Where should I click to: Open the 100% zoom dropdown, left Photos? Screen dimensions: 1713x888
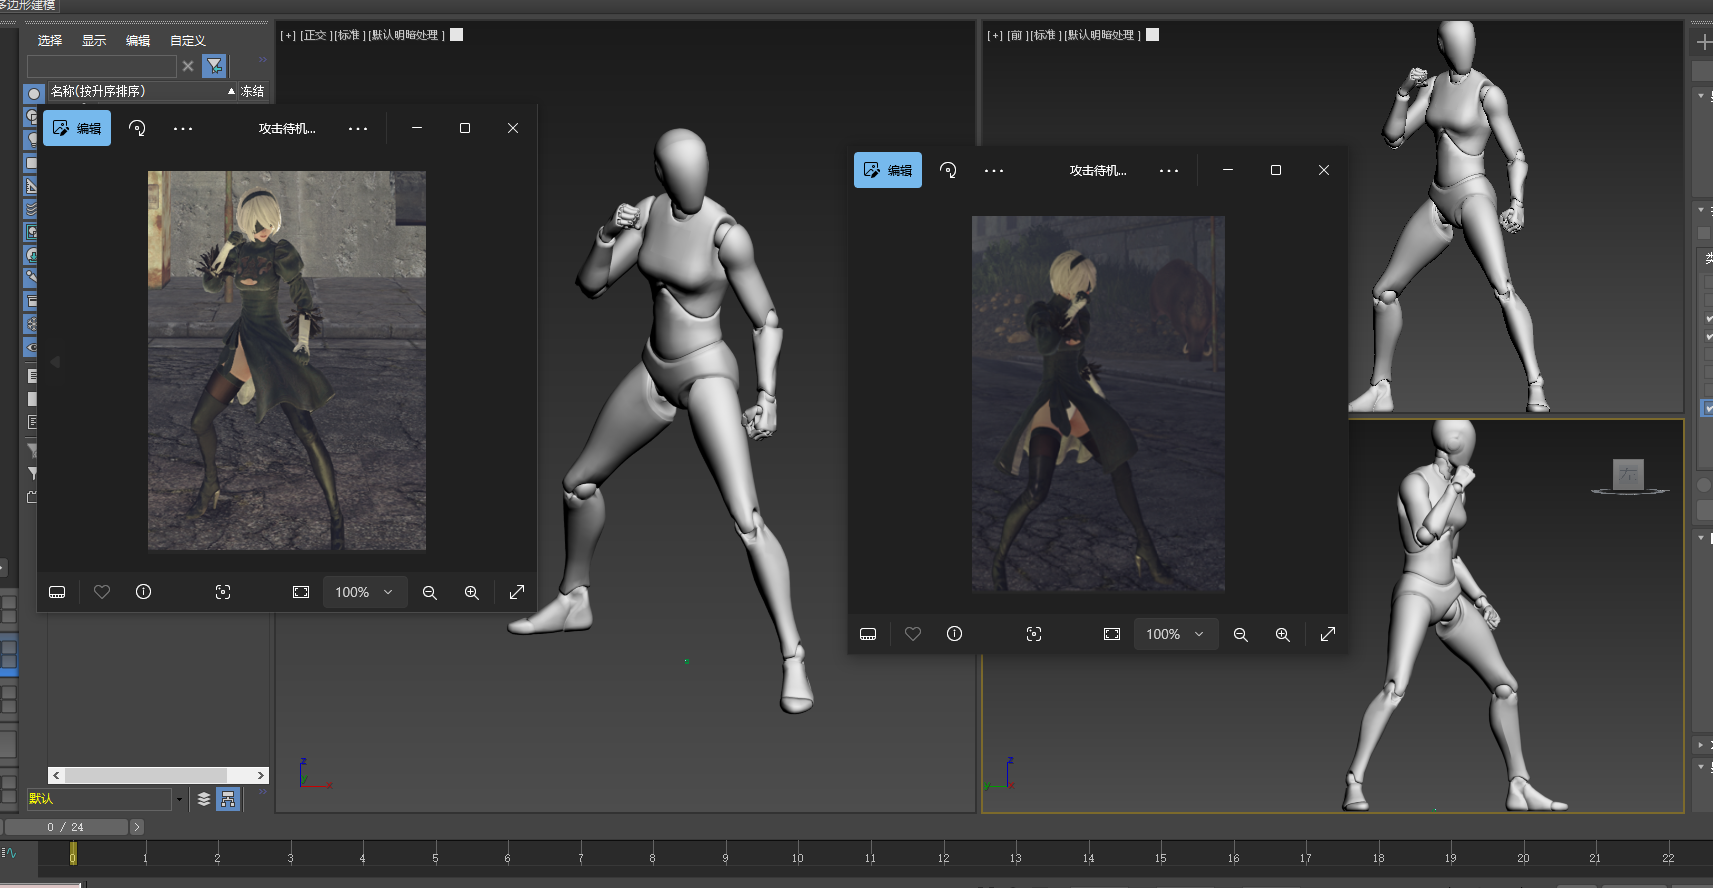[365, 592]
